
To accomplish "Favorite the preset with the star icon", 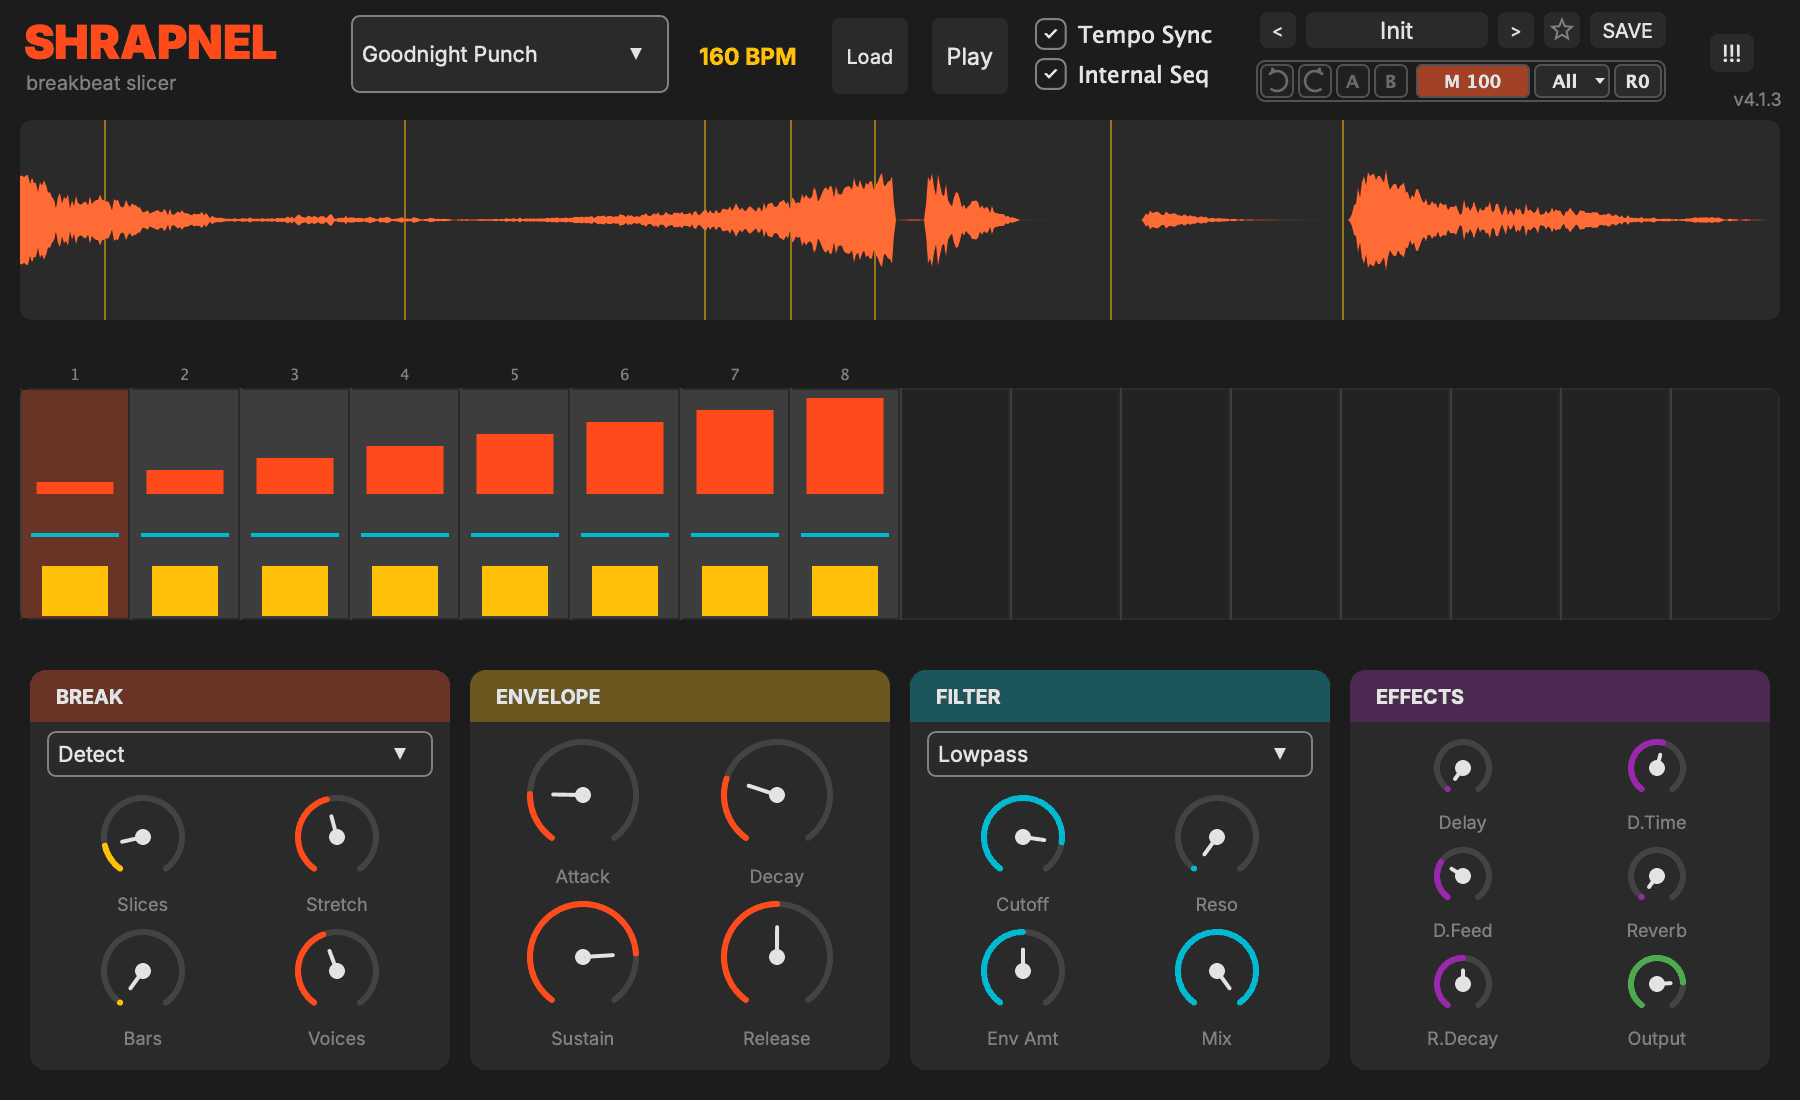I will click(1562, 30).
